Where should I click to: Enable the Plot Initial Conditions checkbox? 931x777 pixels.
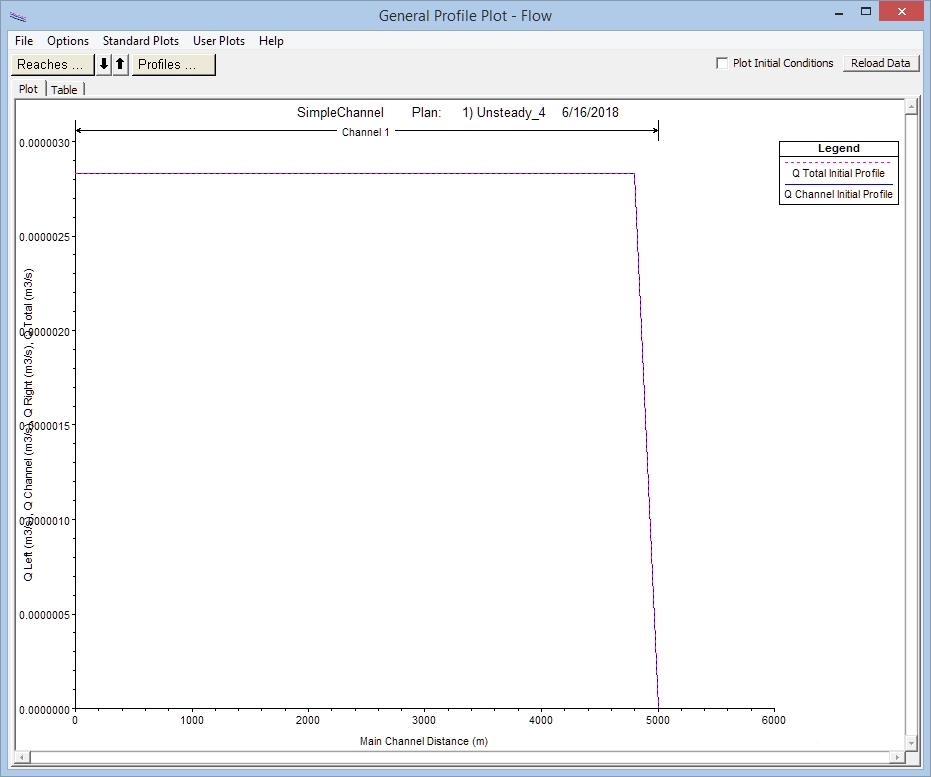click(x=722, y=63)
